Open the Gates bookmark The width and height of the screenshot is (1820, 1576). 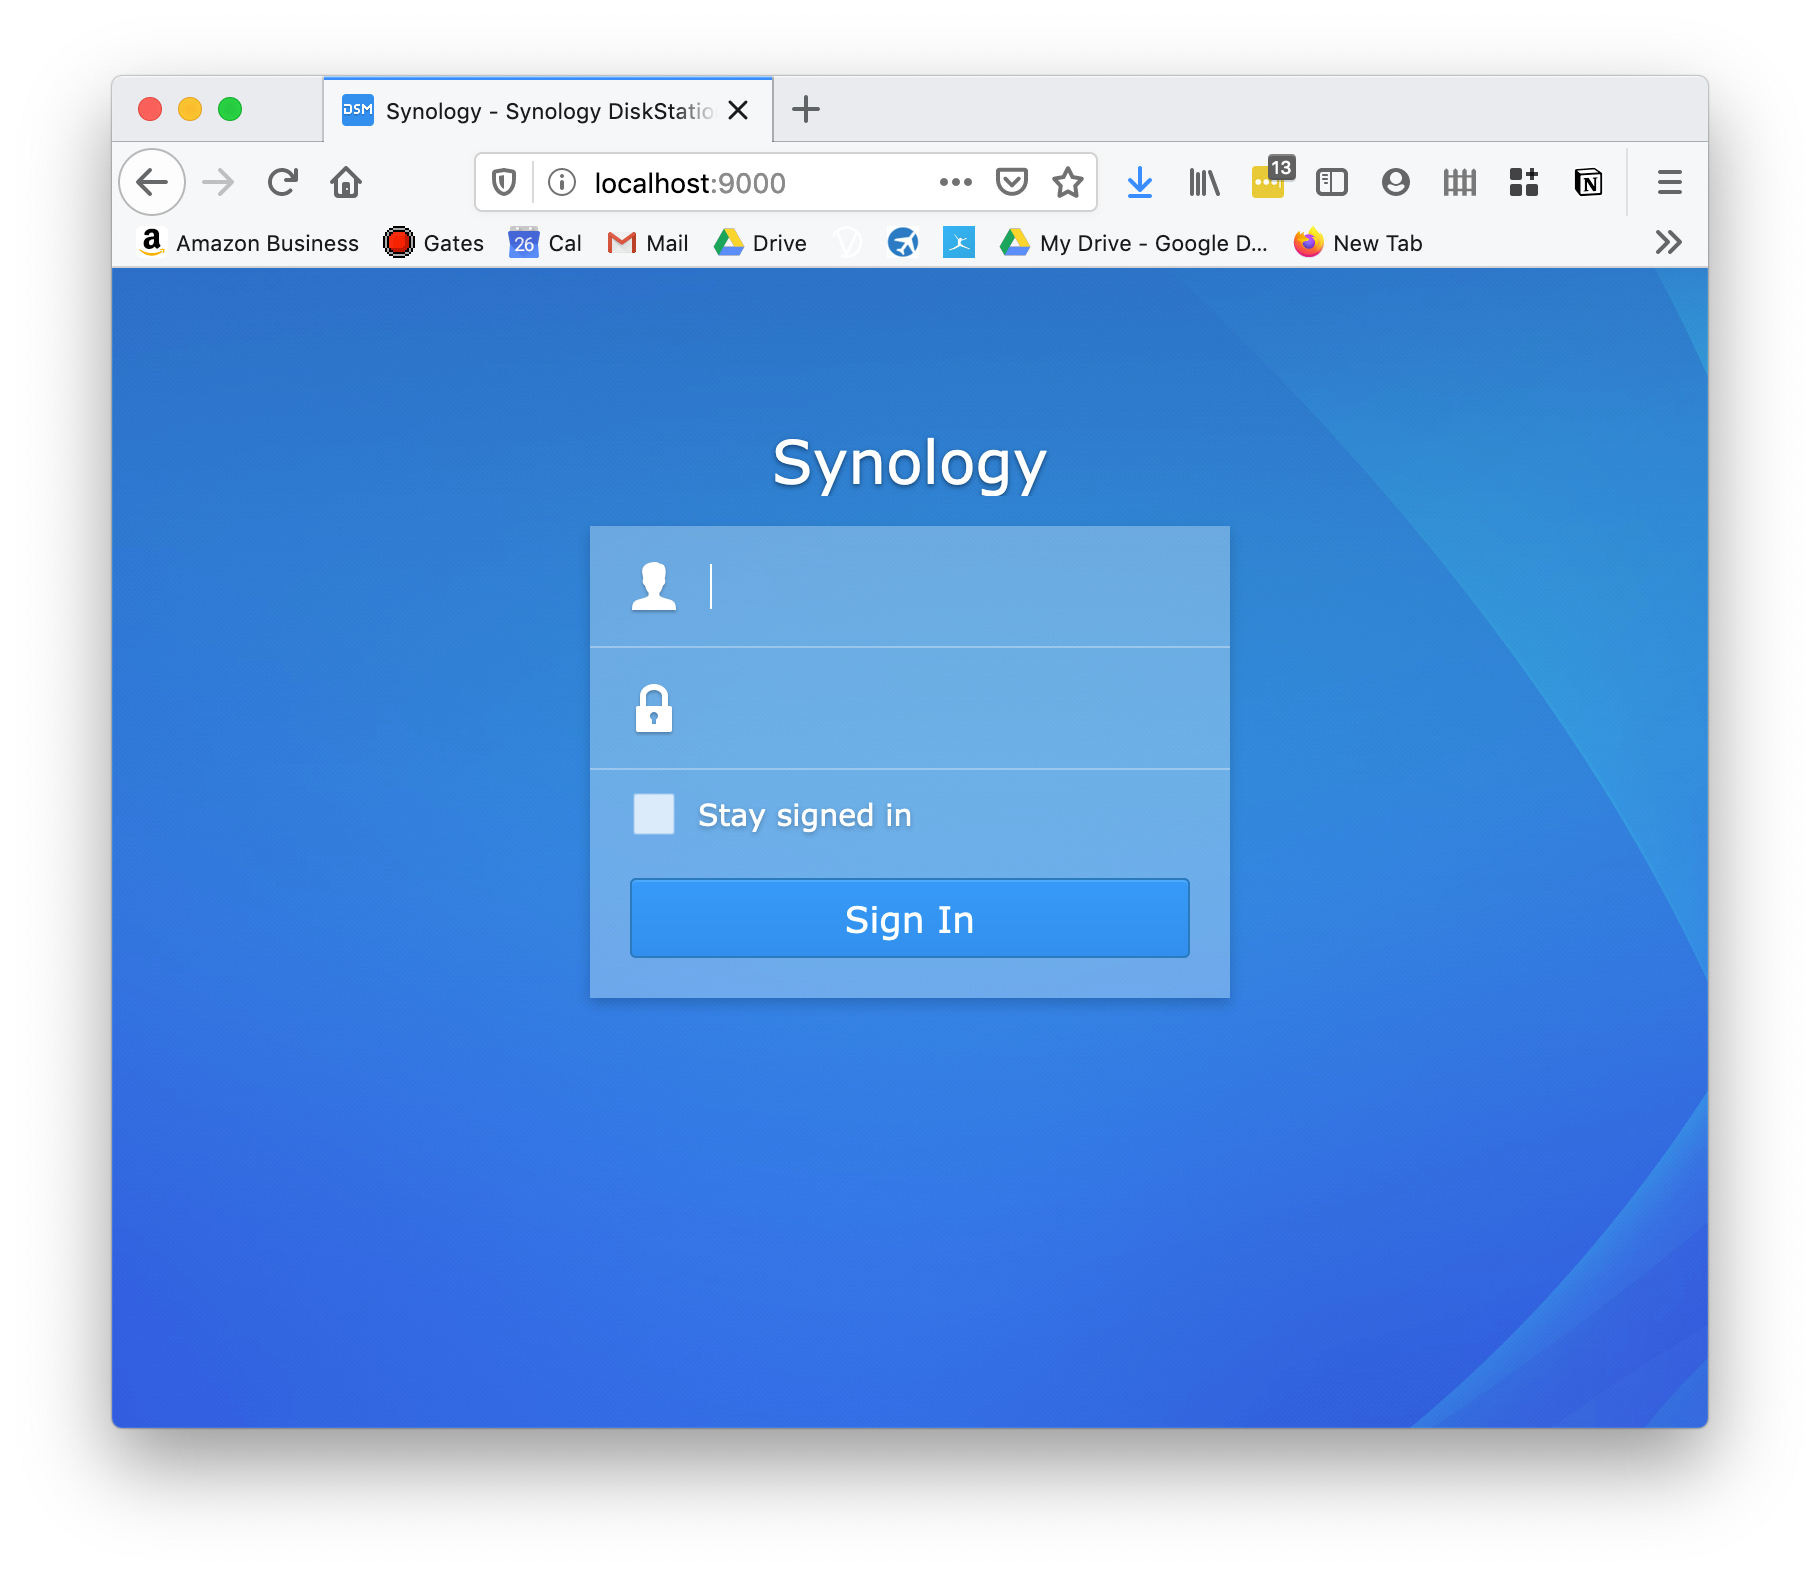434,243
